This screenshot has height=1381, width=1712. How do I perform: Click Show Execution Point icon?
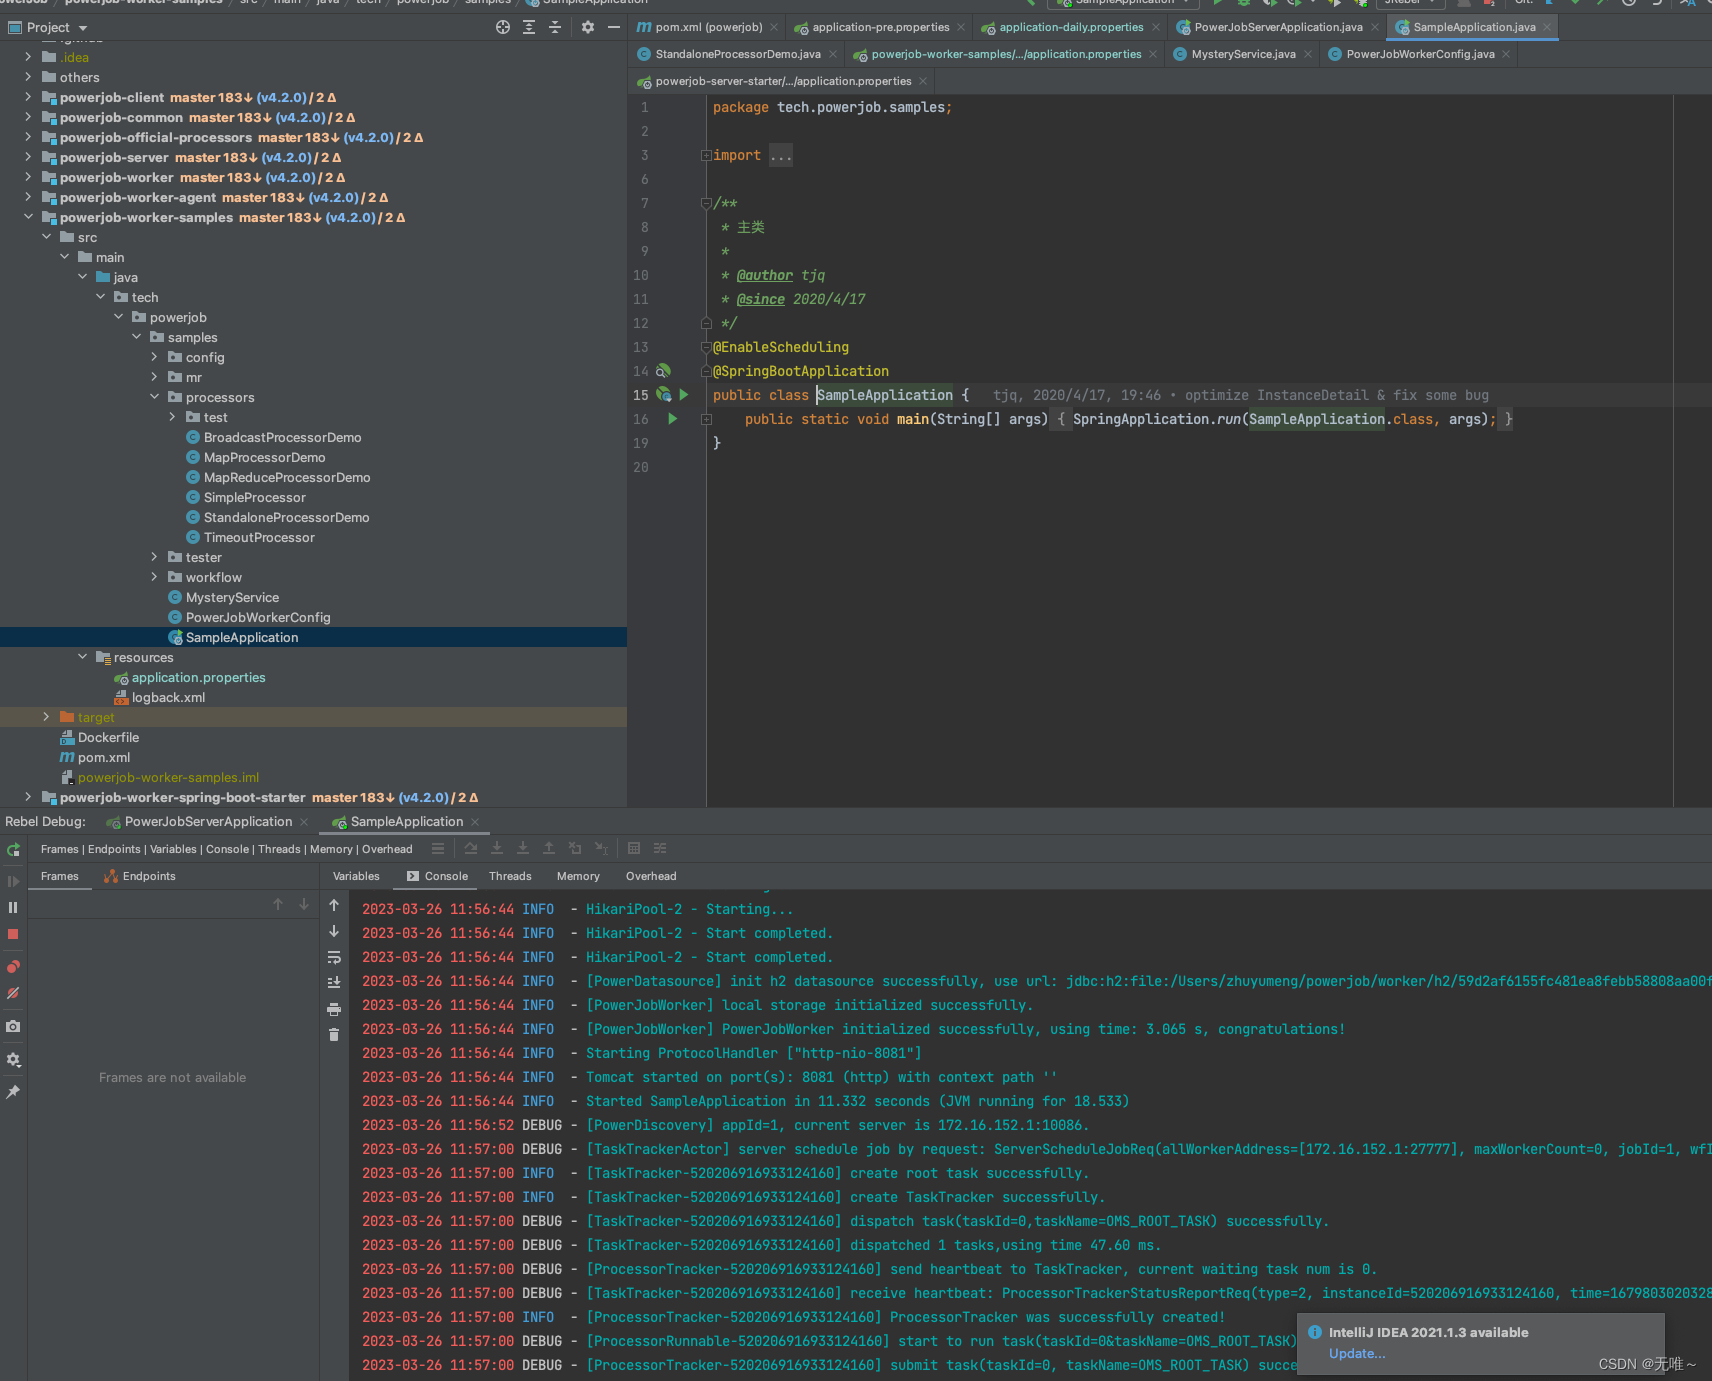point(438,848)
